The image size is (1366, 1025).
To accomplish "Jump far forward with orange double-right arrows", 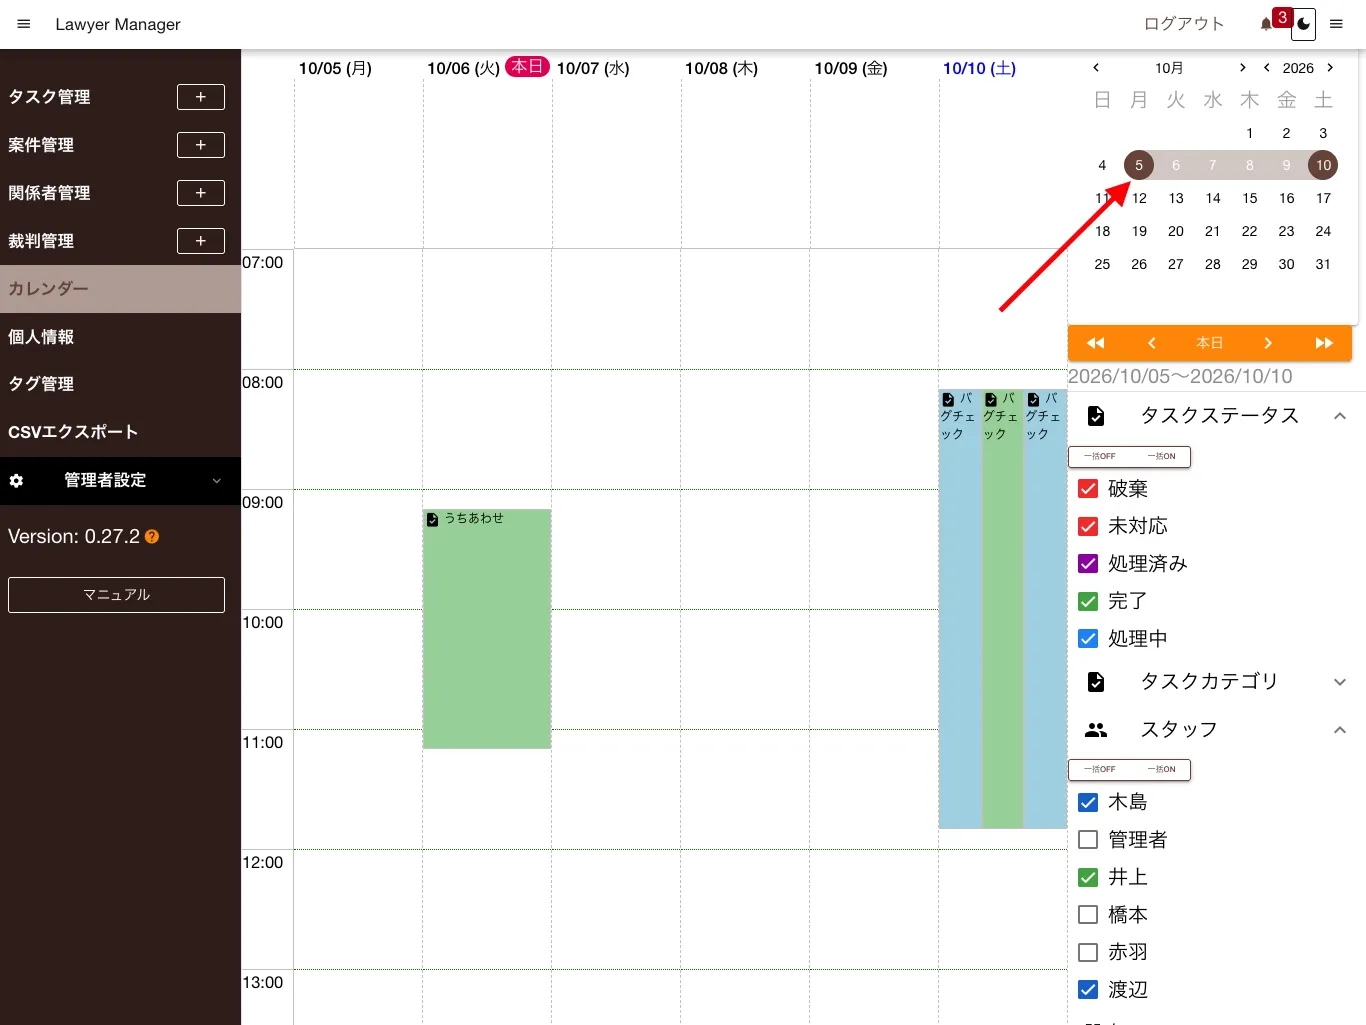I will tap(1324, 343).
